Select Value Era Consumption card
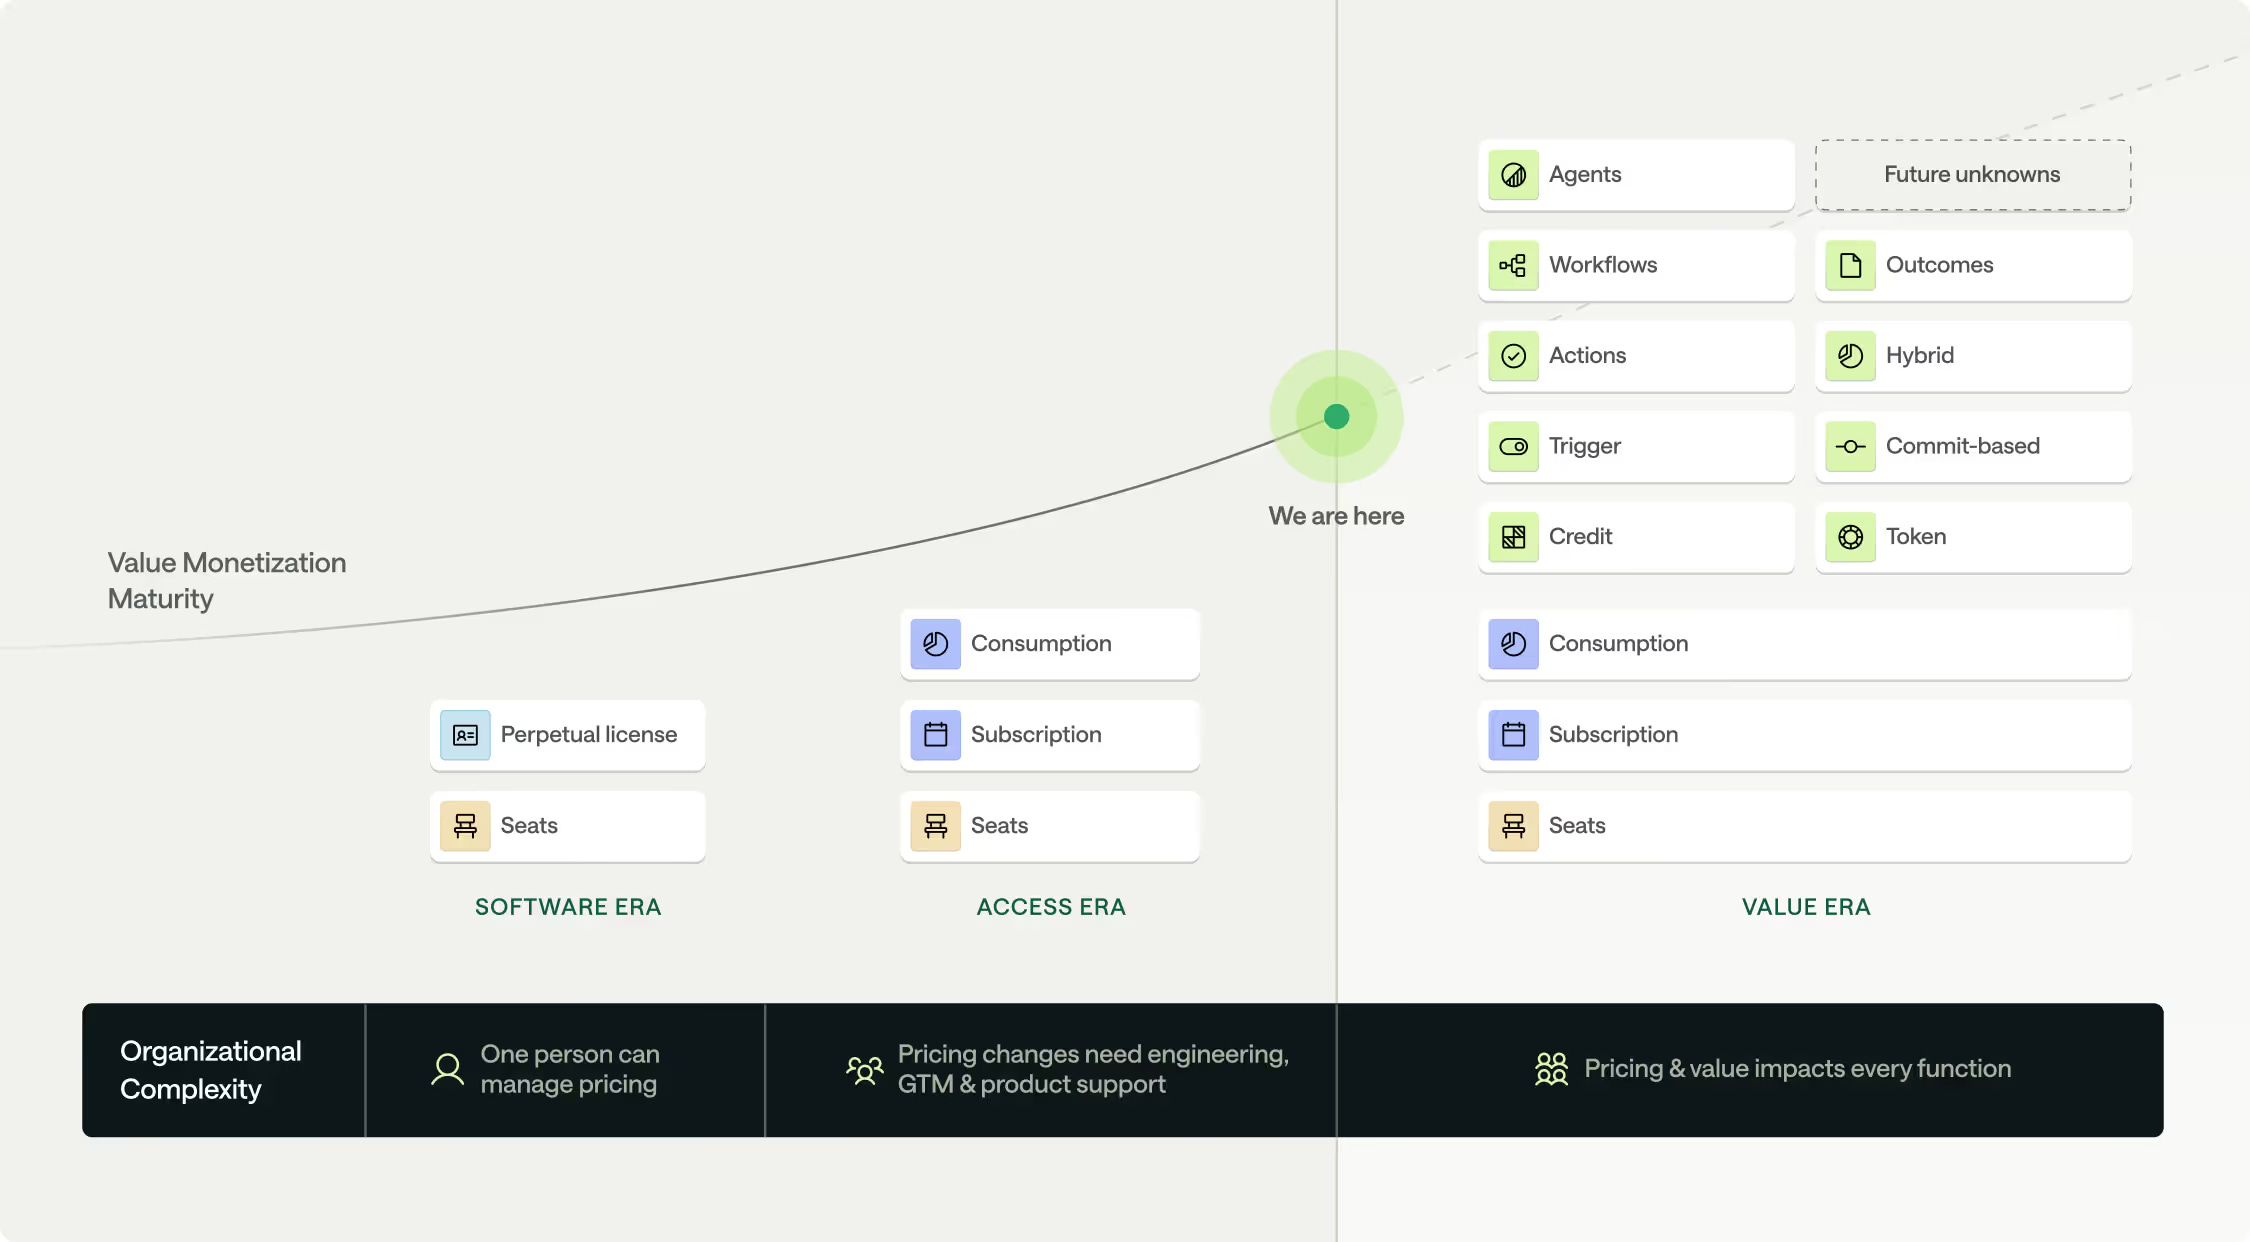Viewport: 2250px width, 1242px height. 1804,644
